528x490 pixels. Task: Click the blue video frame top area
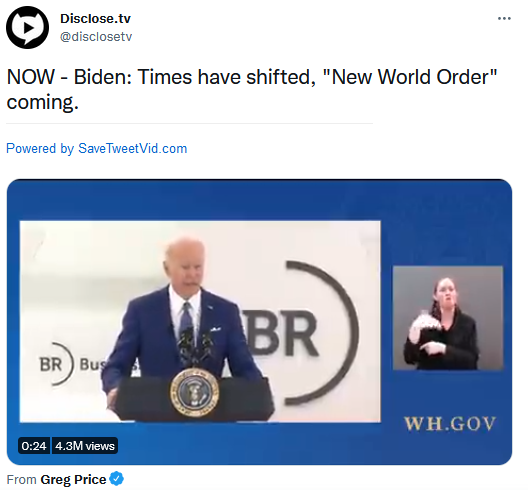coord(259,200)
